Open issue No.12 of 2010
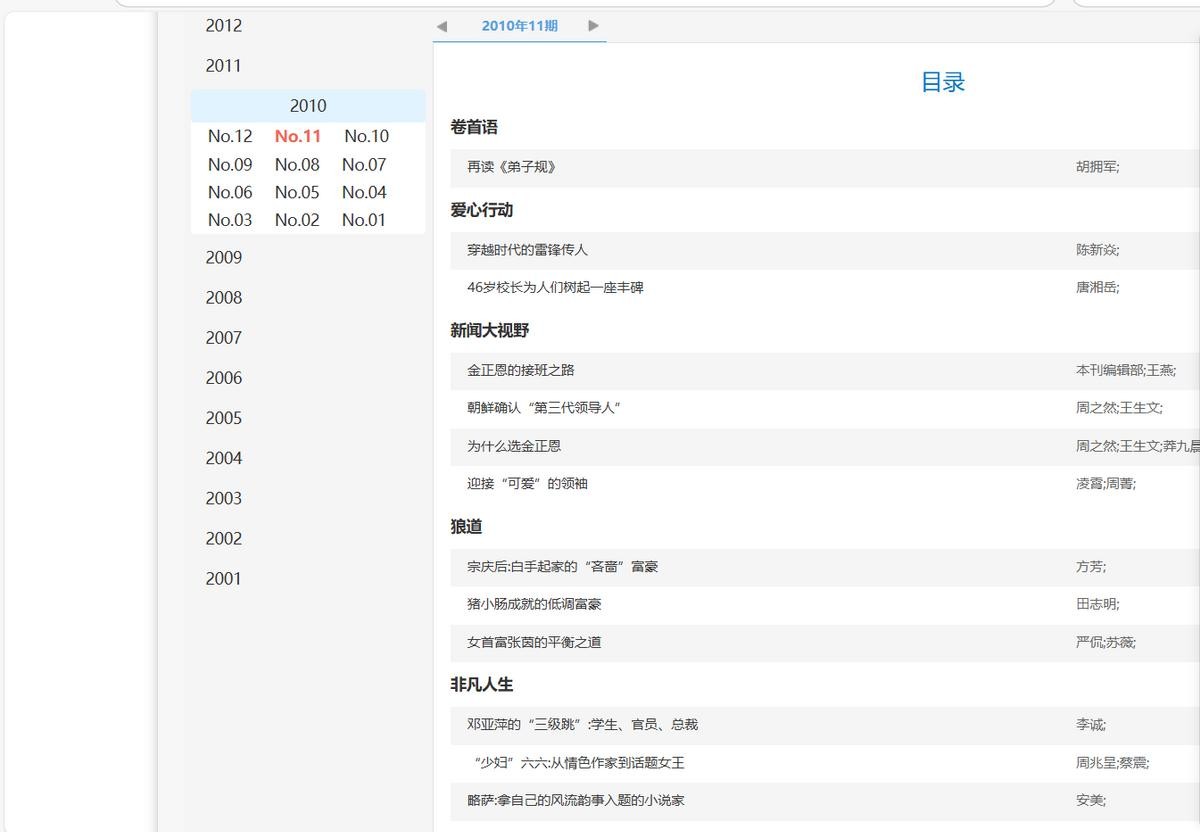Viewport: 1200px width, 832px height. [x=230, y=136]
